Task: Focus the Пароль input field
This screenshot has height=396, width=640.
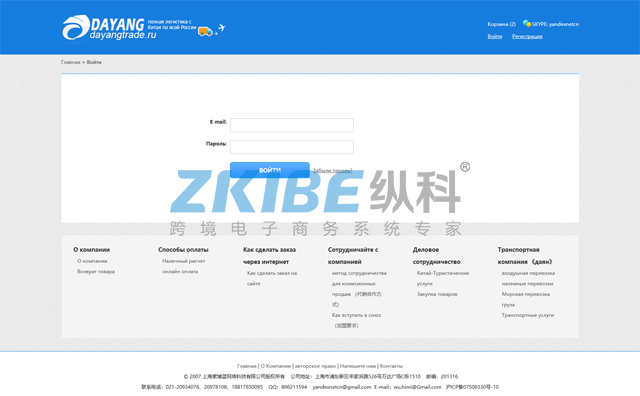Action: click(292, 147)
